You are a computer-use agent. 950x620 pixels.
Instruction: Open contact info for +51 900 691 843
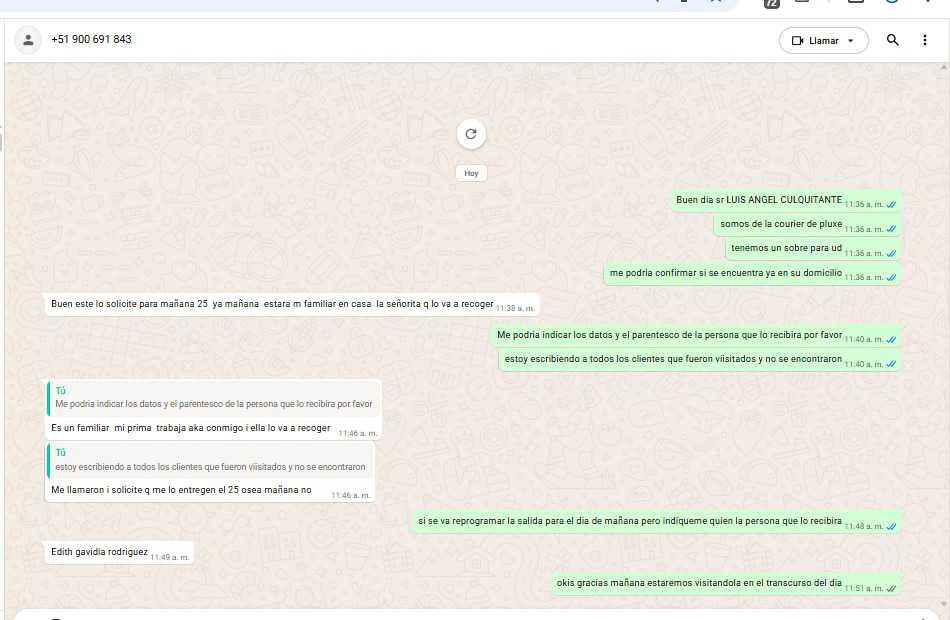click(91, 40)
